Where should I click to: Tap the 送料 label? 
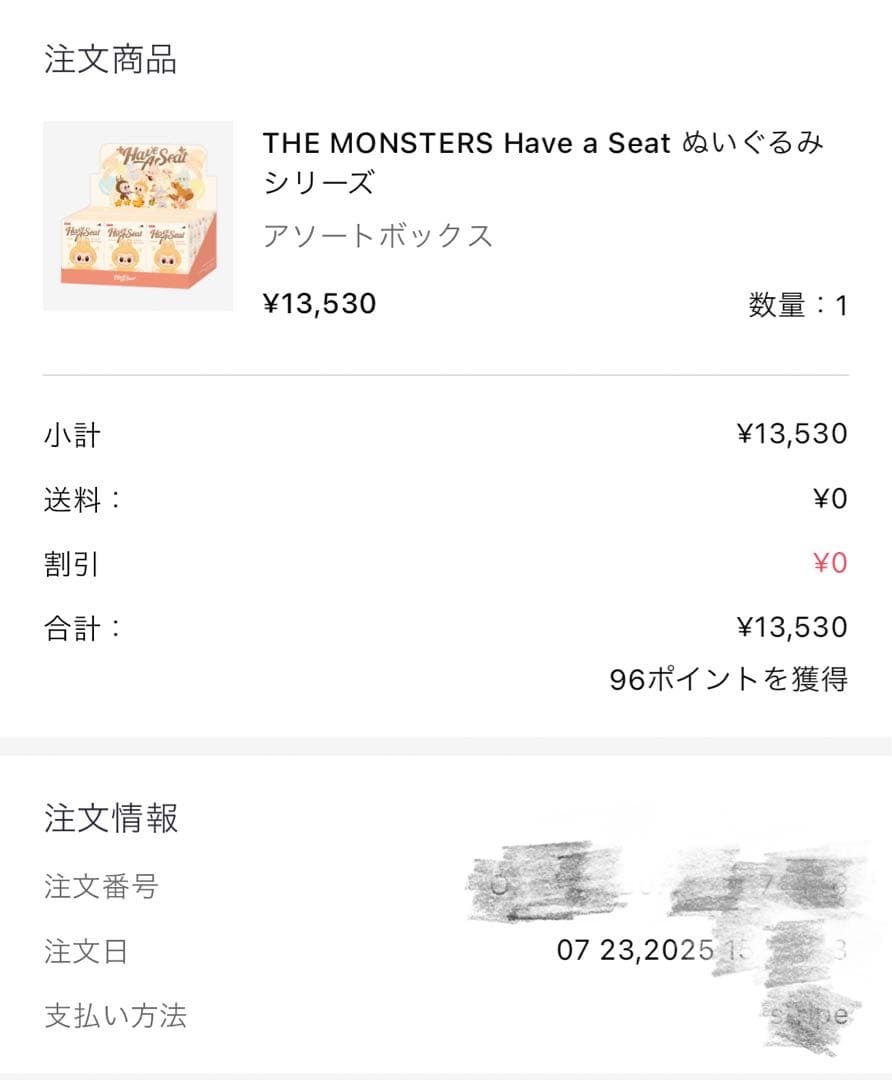82,499
